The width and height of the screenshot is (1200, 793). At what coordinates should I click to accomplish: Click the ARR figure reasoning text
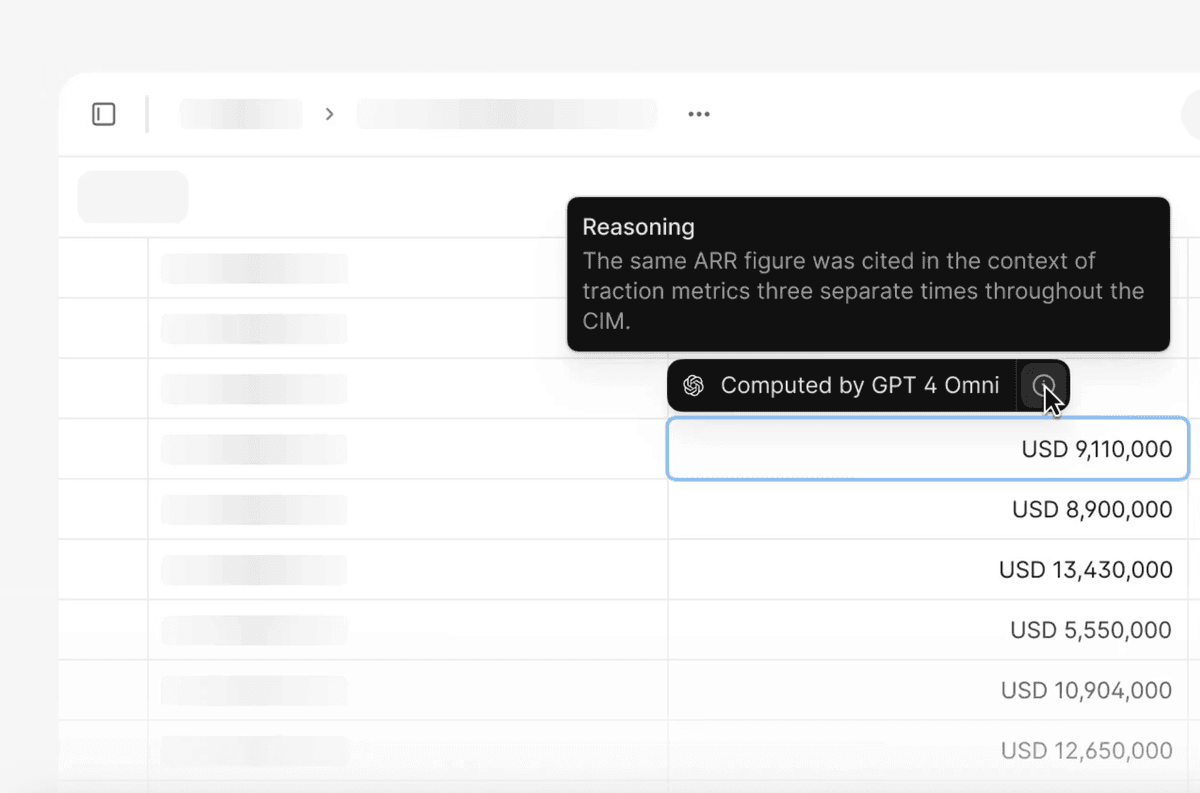(x=862, y=291)
